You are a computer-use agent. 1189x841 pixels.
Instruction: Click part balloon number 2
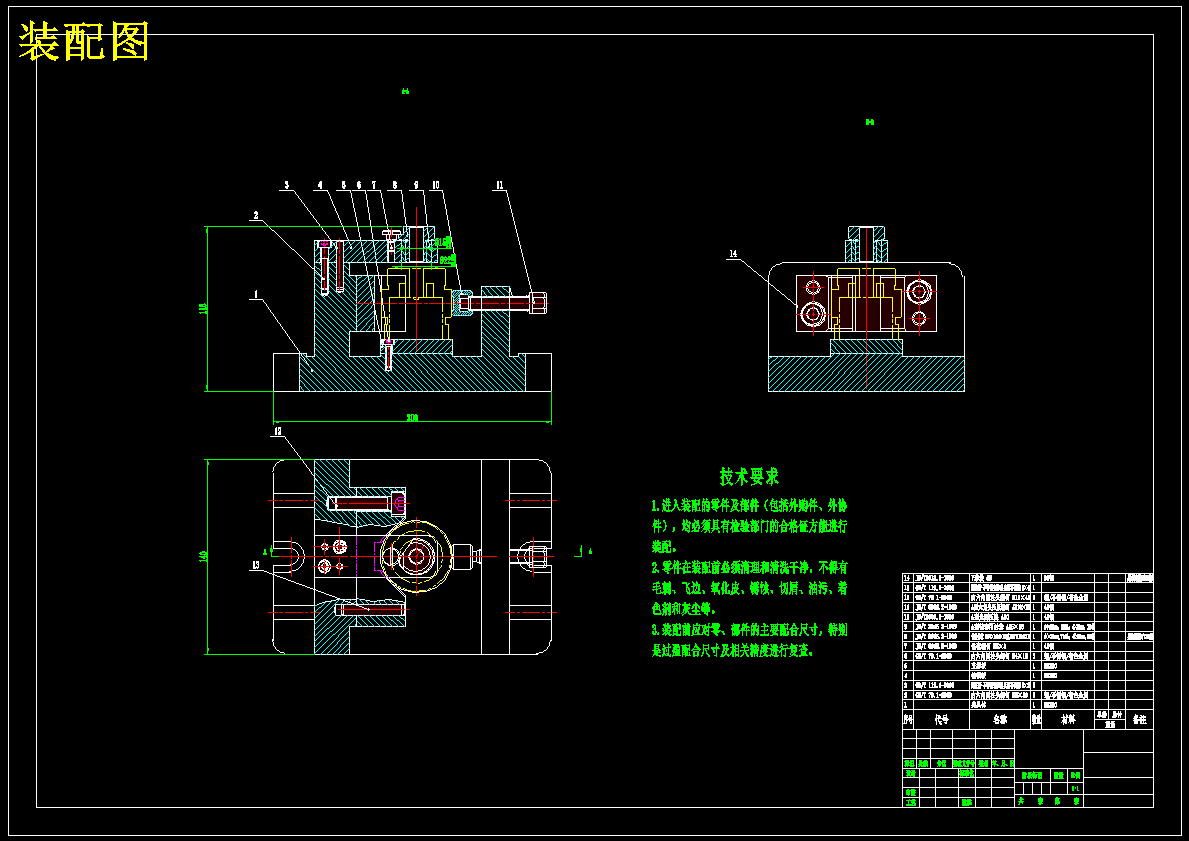(x=256, y=215)
